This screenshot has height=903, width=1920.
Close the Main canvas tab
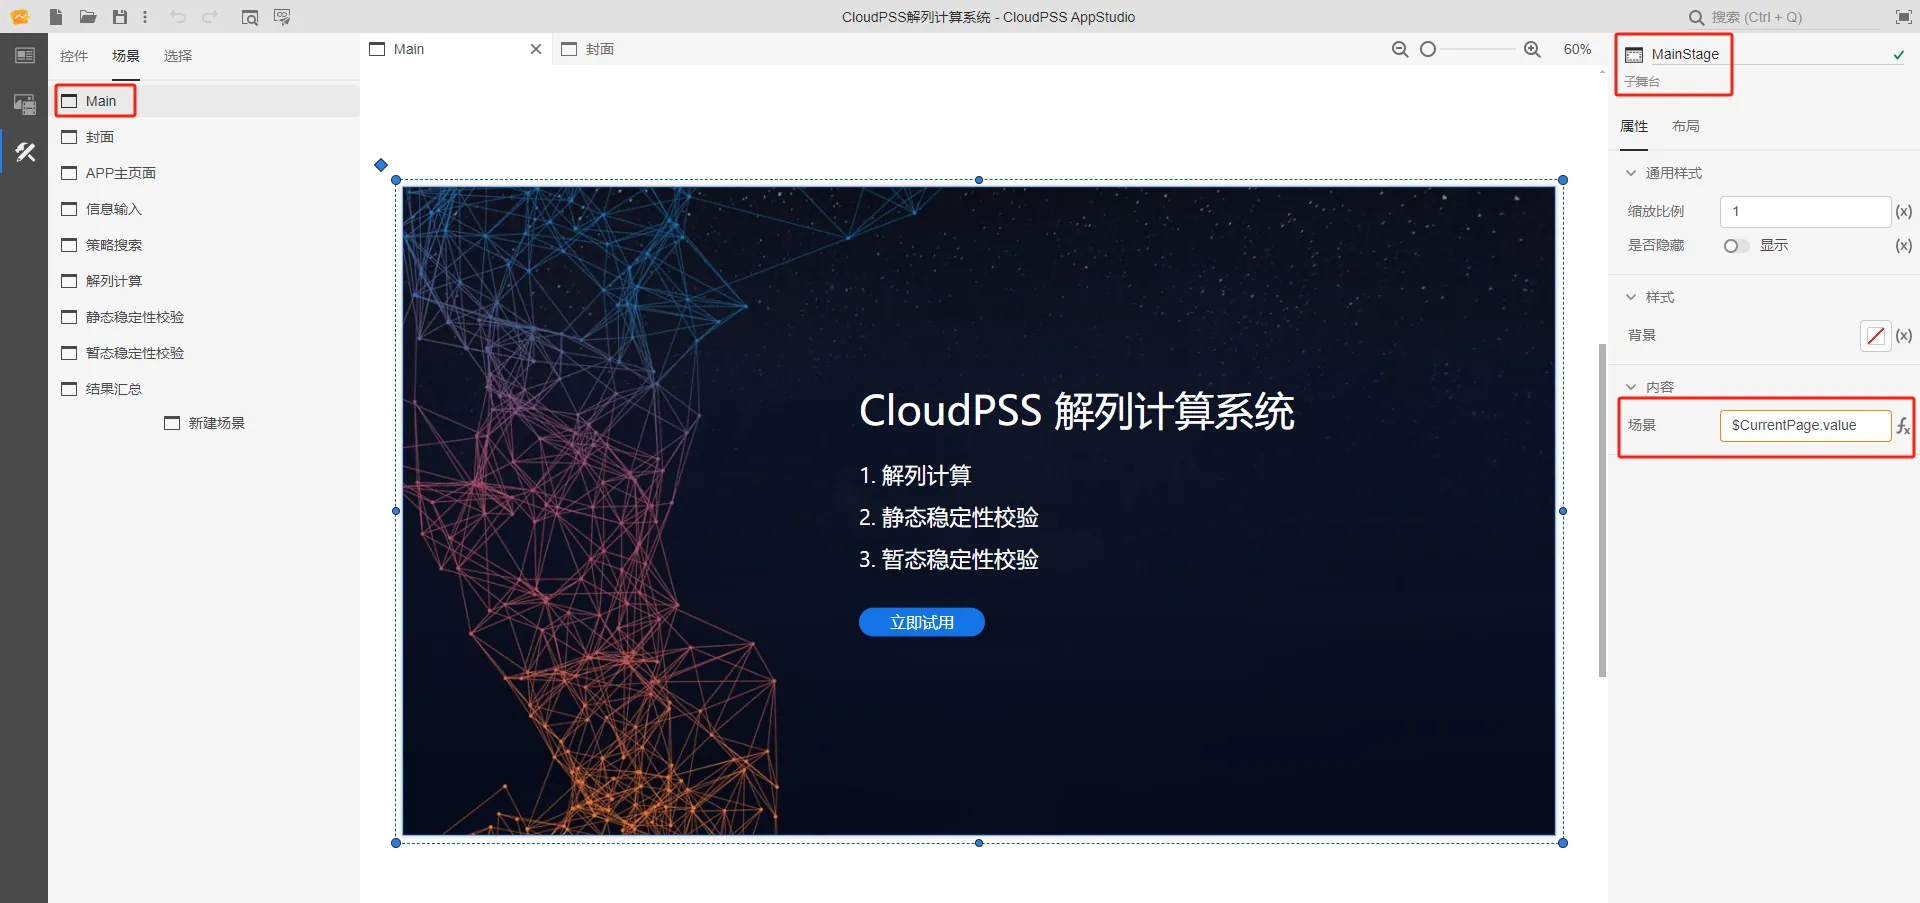(536, 49)
